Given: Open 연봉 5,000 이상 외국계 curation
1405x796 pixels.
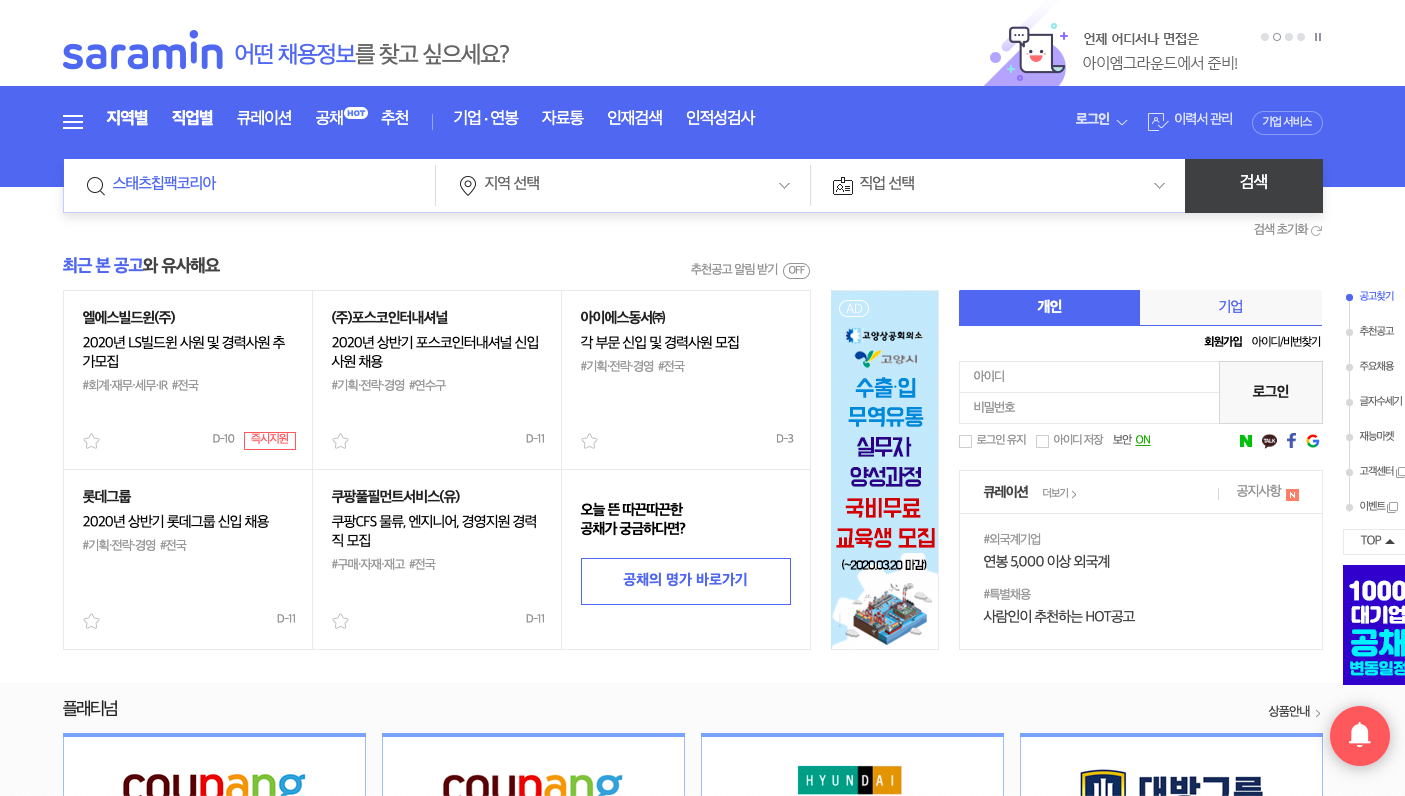Looking at the screenshot, I should pos(1047,562).
